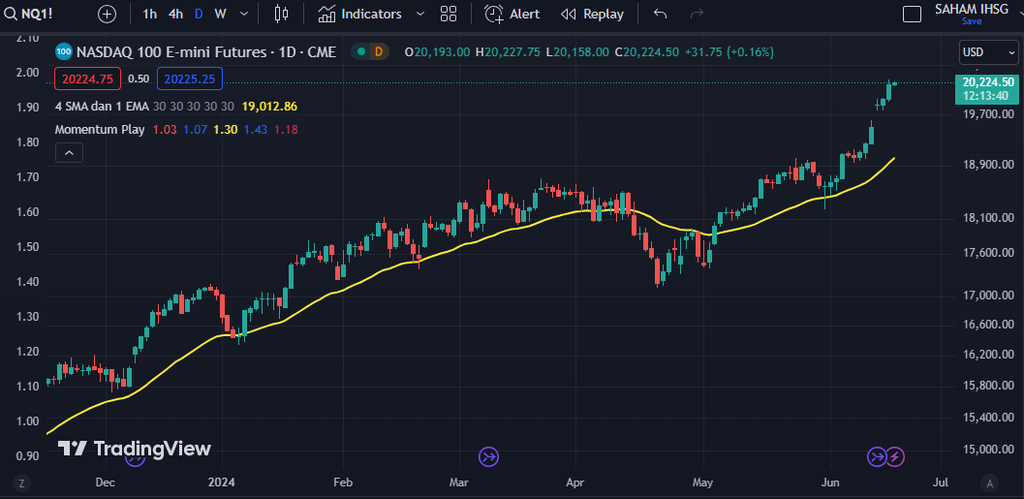The height and width of the screenshot is (499, 1024).
Task: Open the timeframe dropdown arrow
Action: tap(245, 14)
